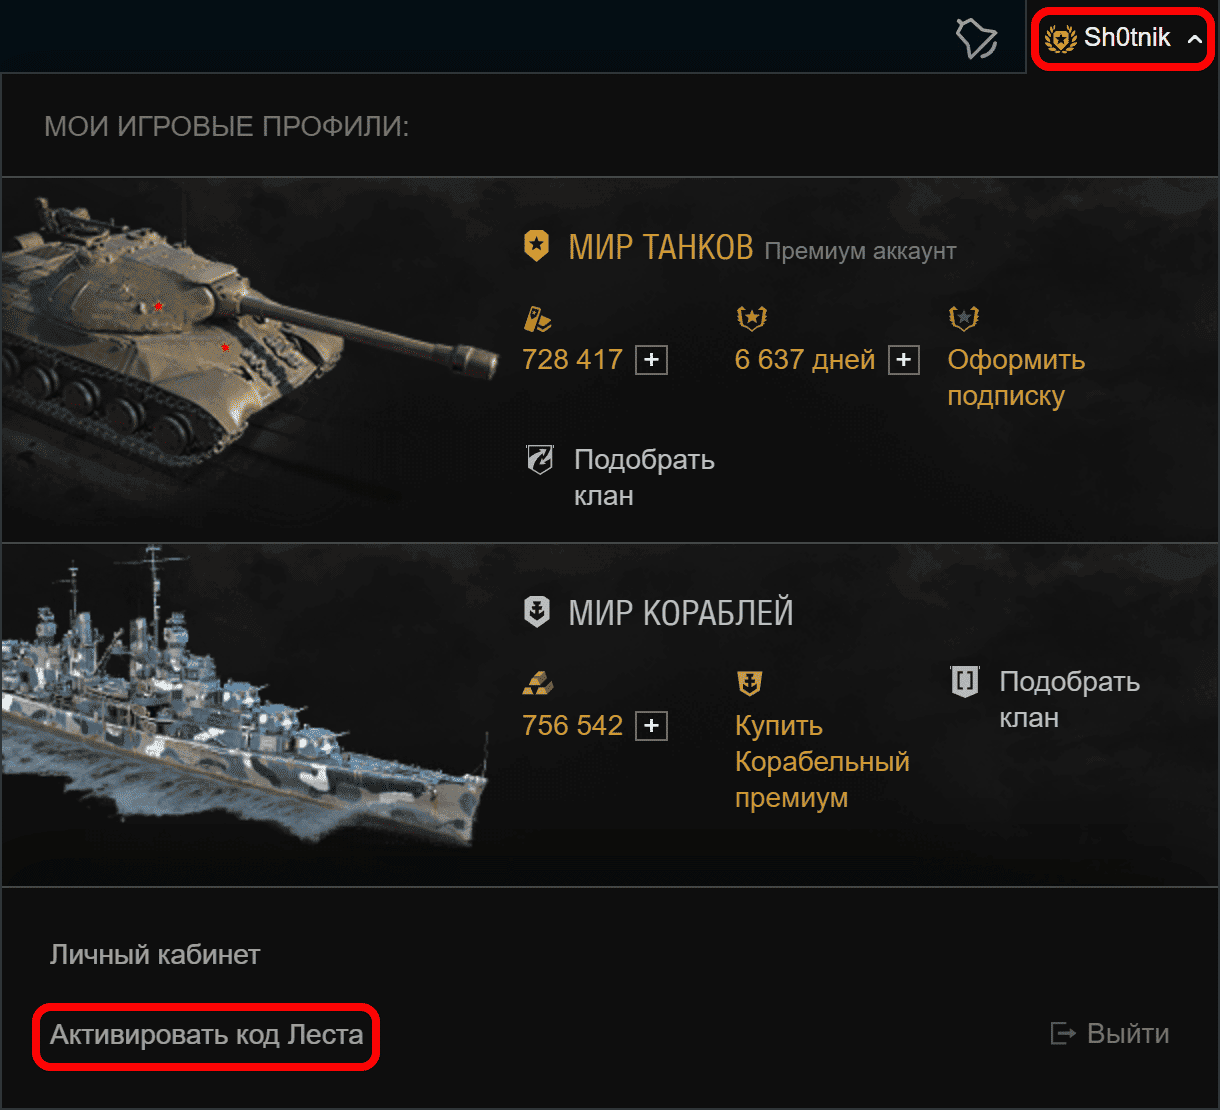Image resolution: width=1220 pixels, height=1110 pixels.
Task: Click the tank clan finder icon
Action: 539,461
